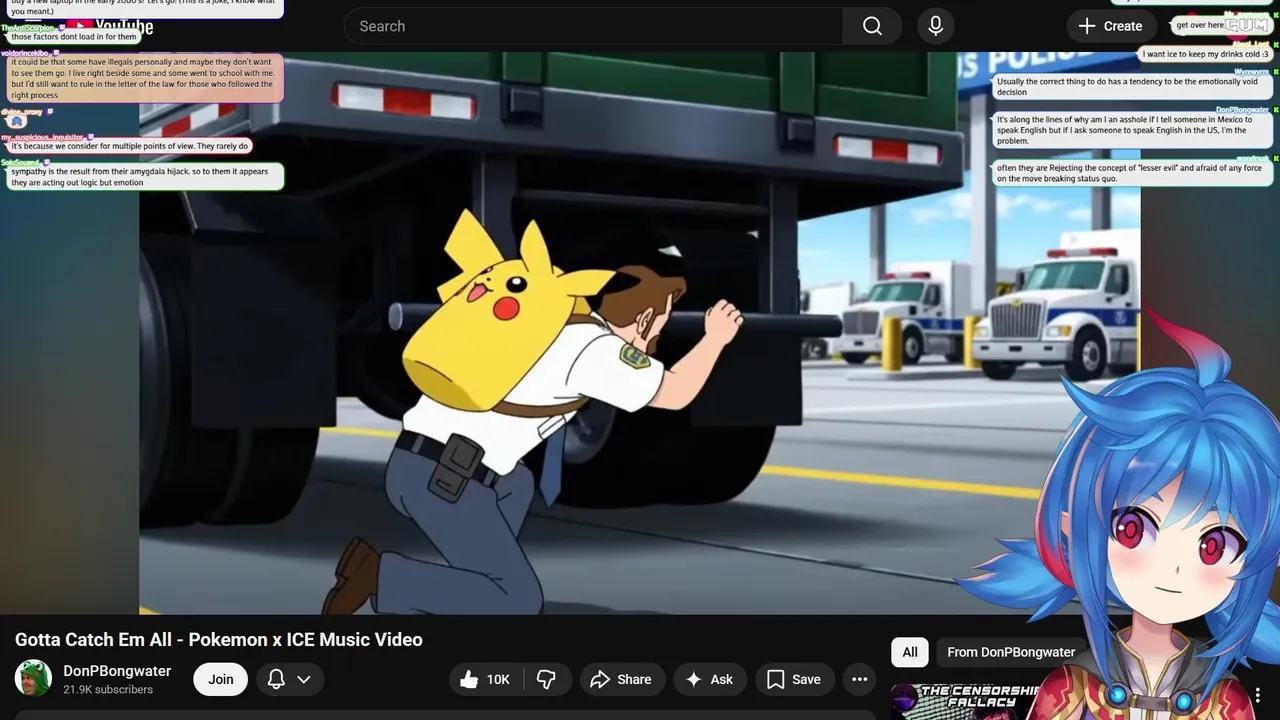Viewport: 1280px width, 720px height.
Task: Open The Censorship Fallacy video thumbnail
Action: (x=965, y=702)
